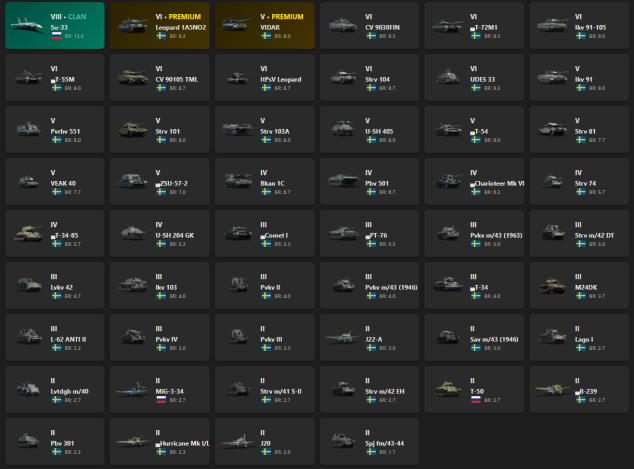Open the premium Leopard 1A5NO2 card
The width and height of the screenshot is (634, 469).
(x=157, y=25)
